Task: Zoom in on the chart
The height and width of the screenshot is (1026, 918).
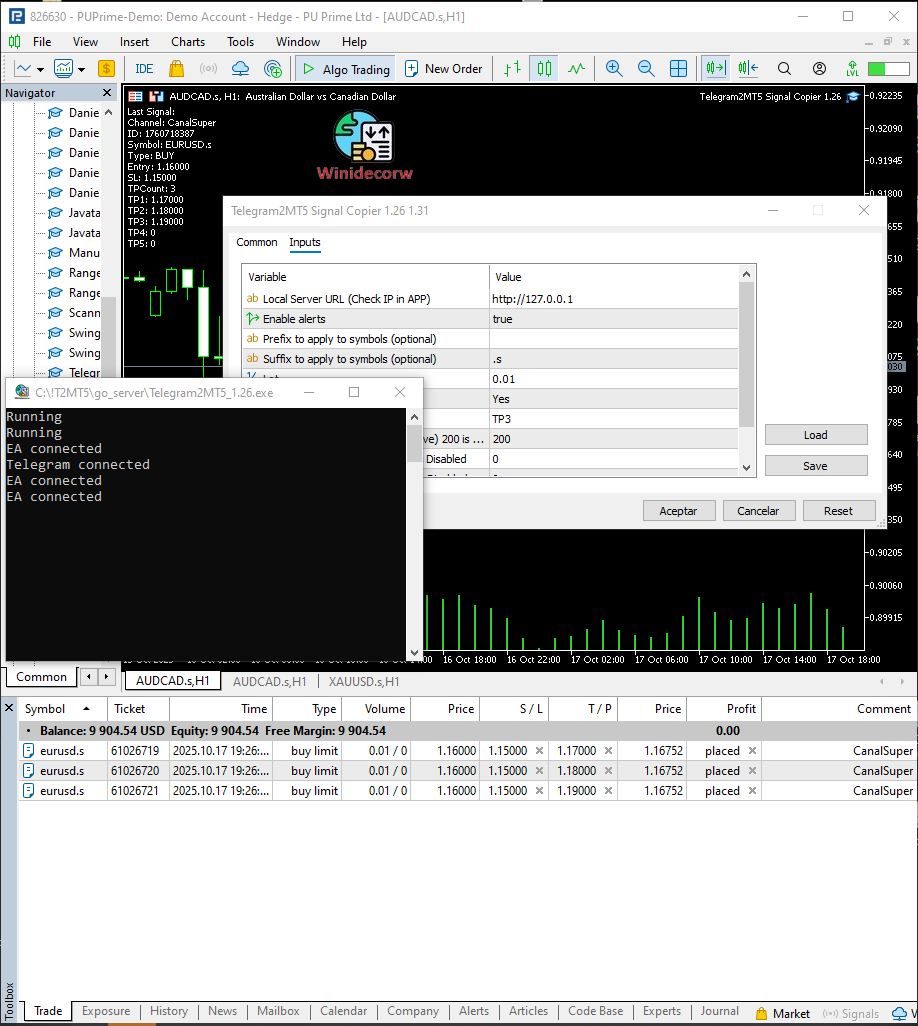Action: pos(614,69)
